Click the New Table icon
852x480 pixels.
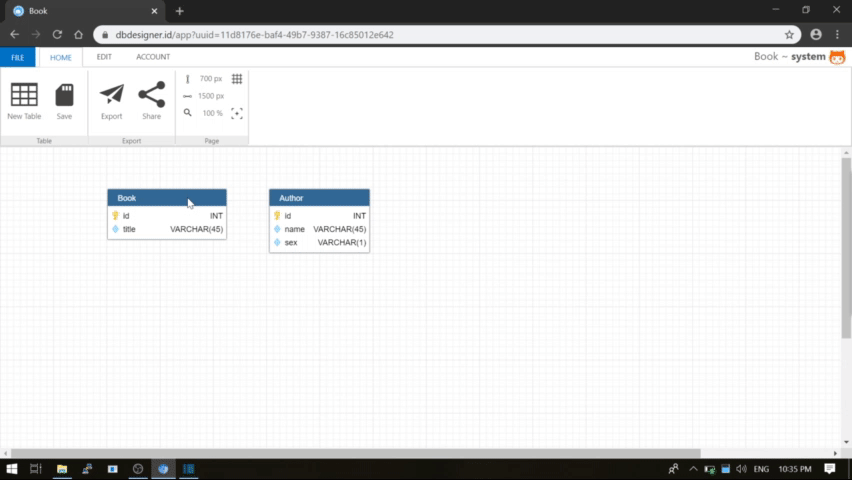pos(24,96)
